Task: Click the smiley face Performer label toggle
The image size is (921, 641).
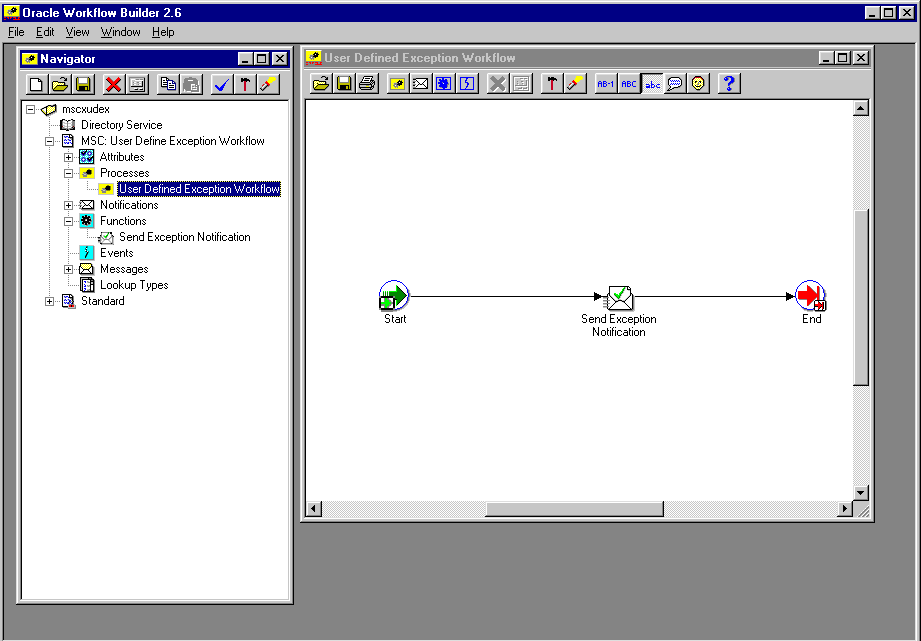Action: [698, 83]
